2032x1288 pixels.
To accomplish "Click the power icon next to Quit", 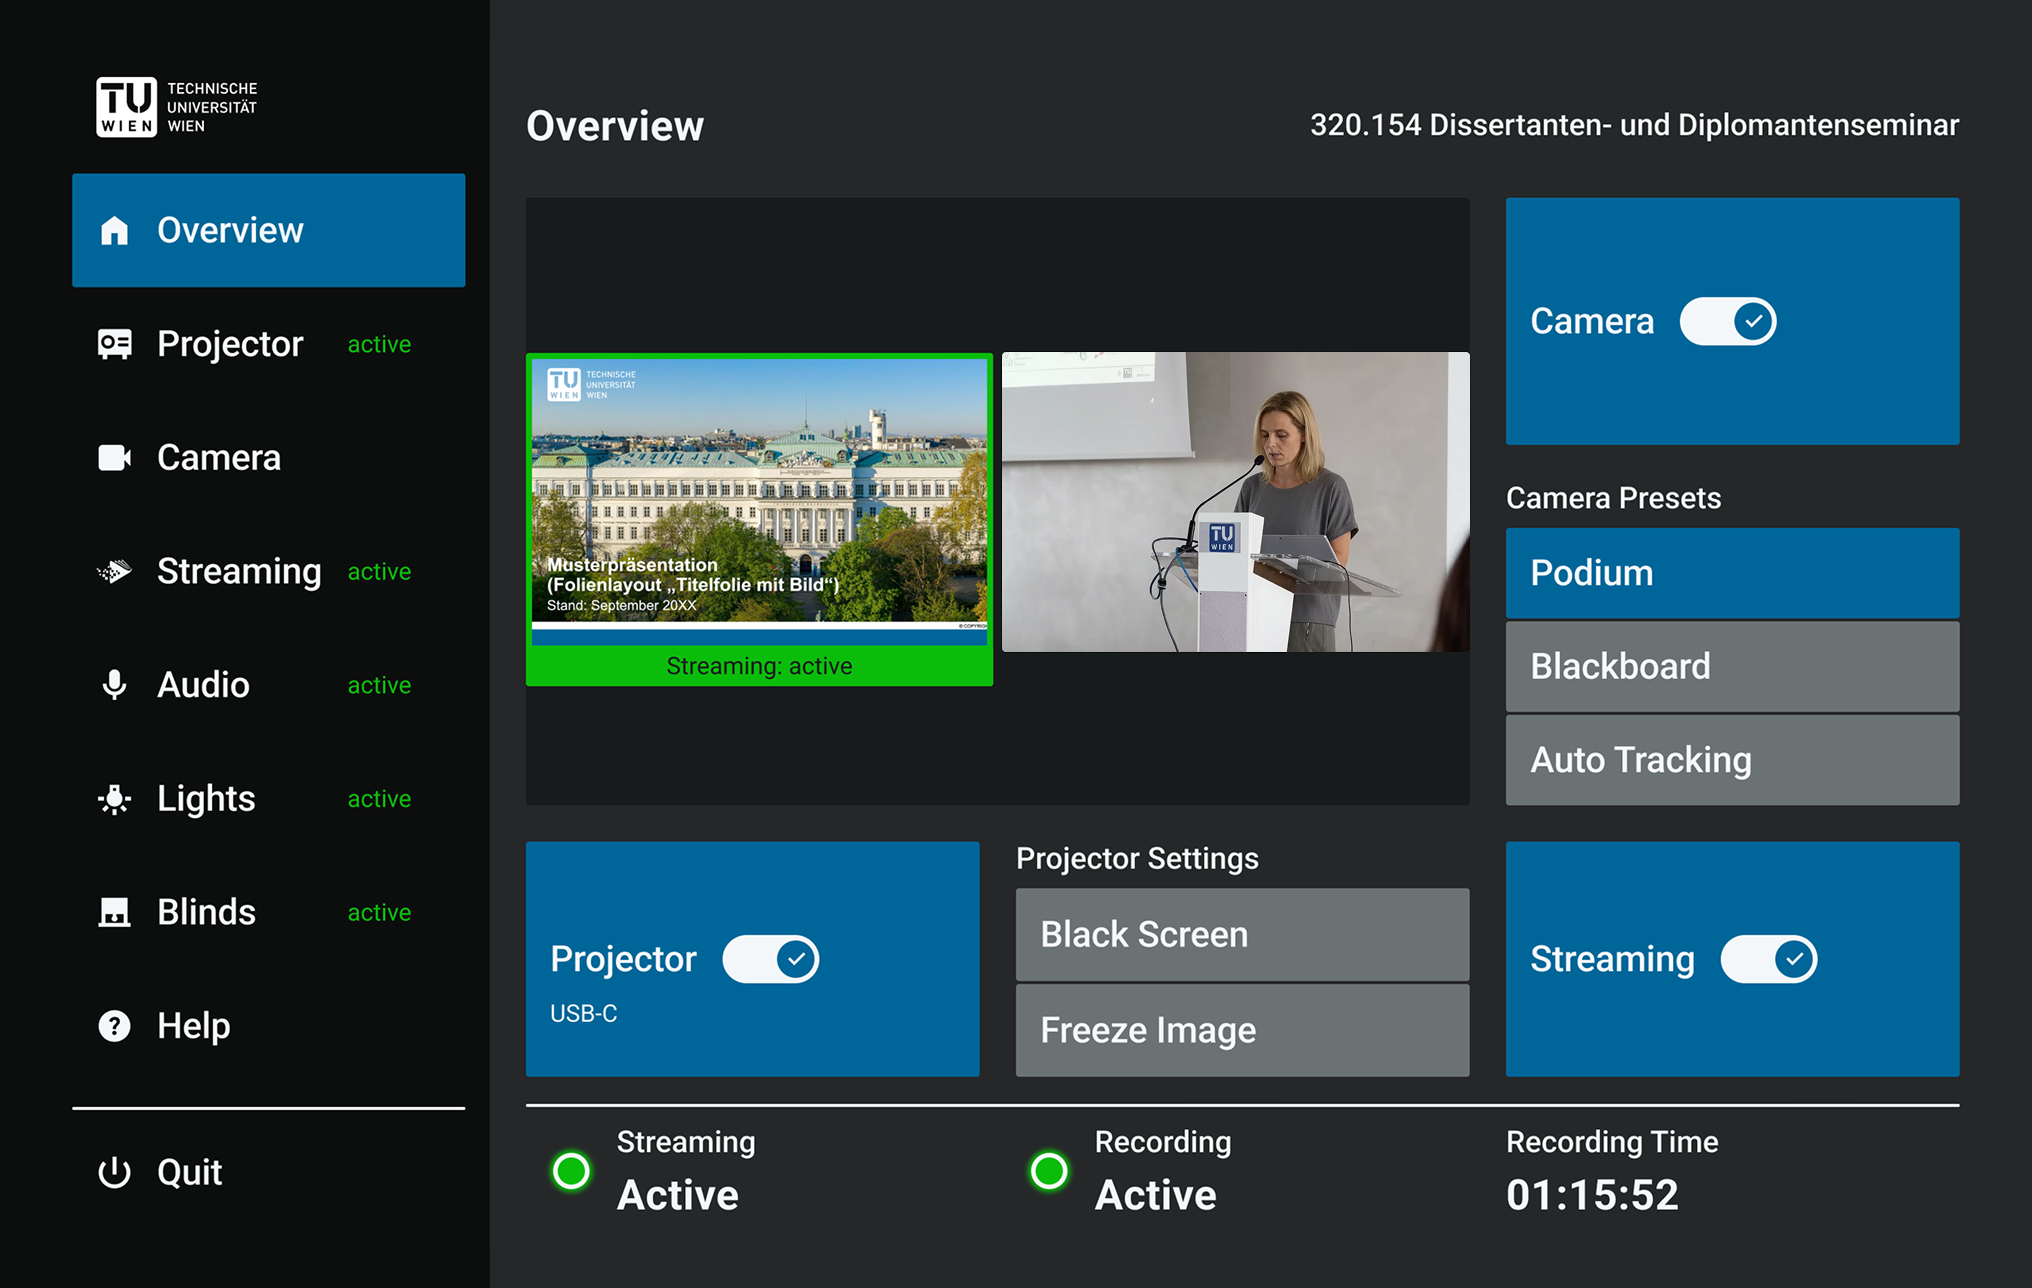I will (x=114, y=1172).
